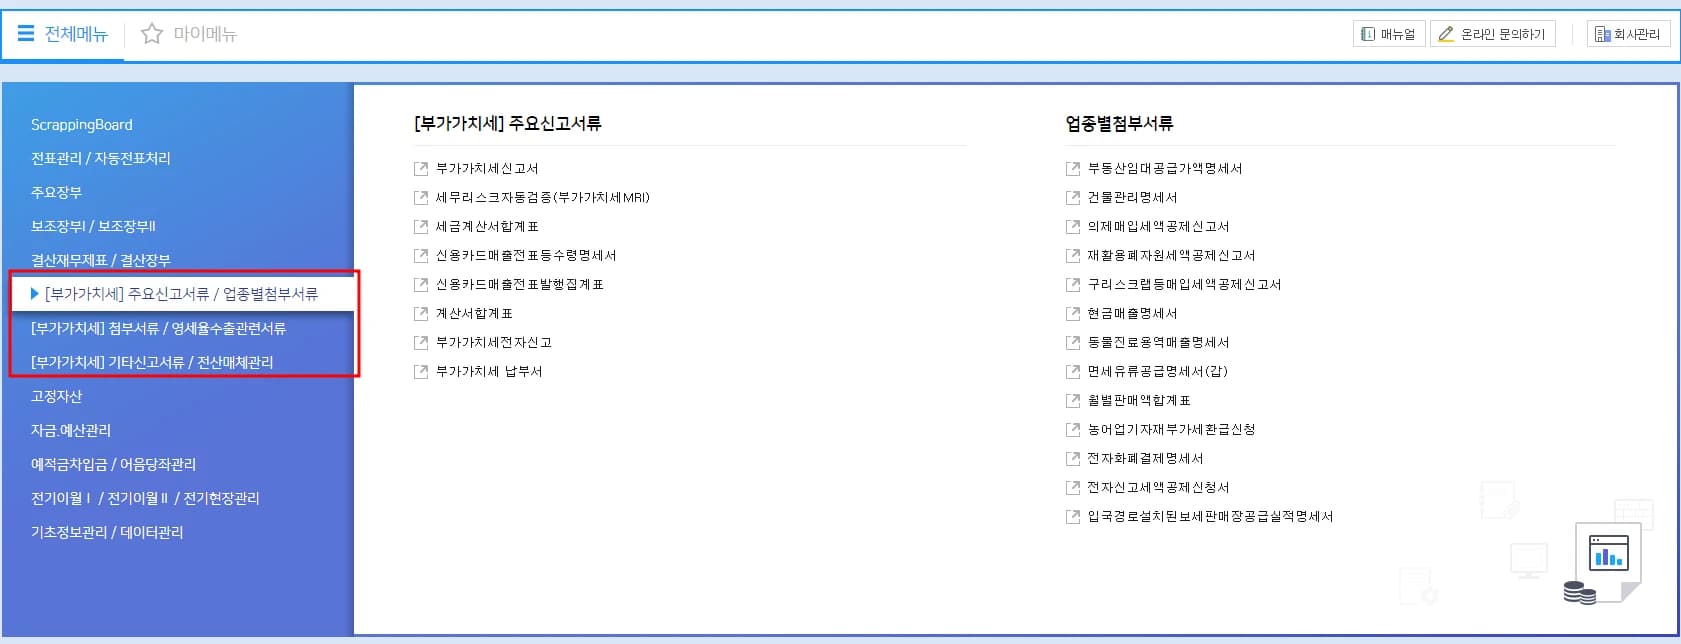
Task: Click launch icon beside 농어업기자재부가세환급신청
Action: pos(1073,430)
